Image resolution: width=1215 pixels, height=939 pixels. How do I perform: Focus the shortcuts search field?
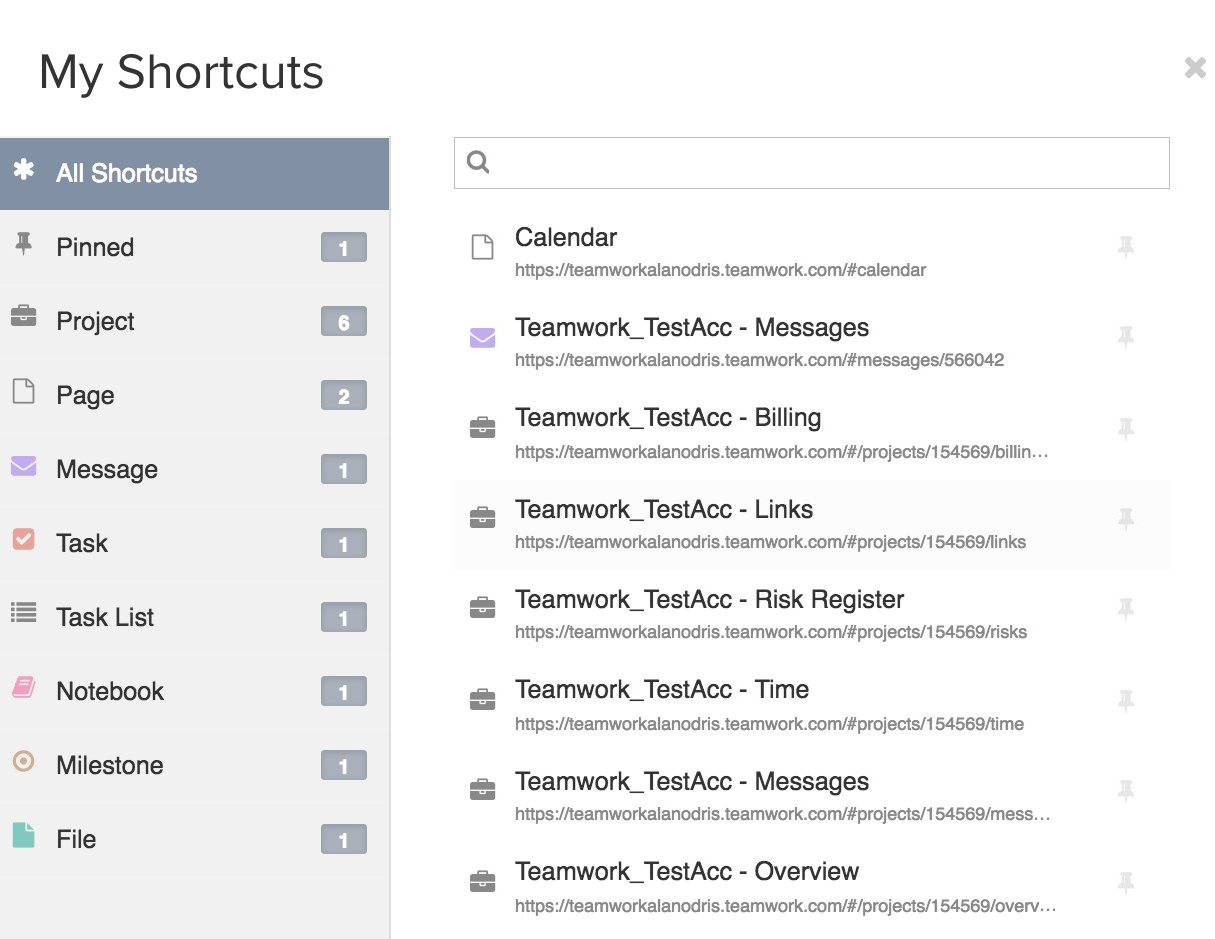coord(811,163)
